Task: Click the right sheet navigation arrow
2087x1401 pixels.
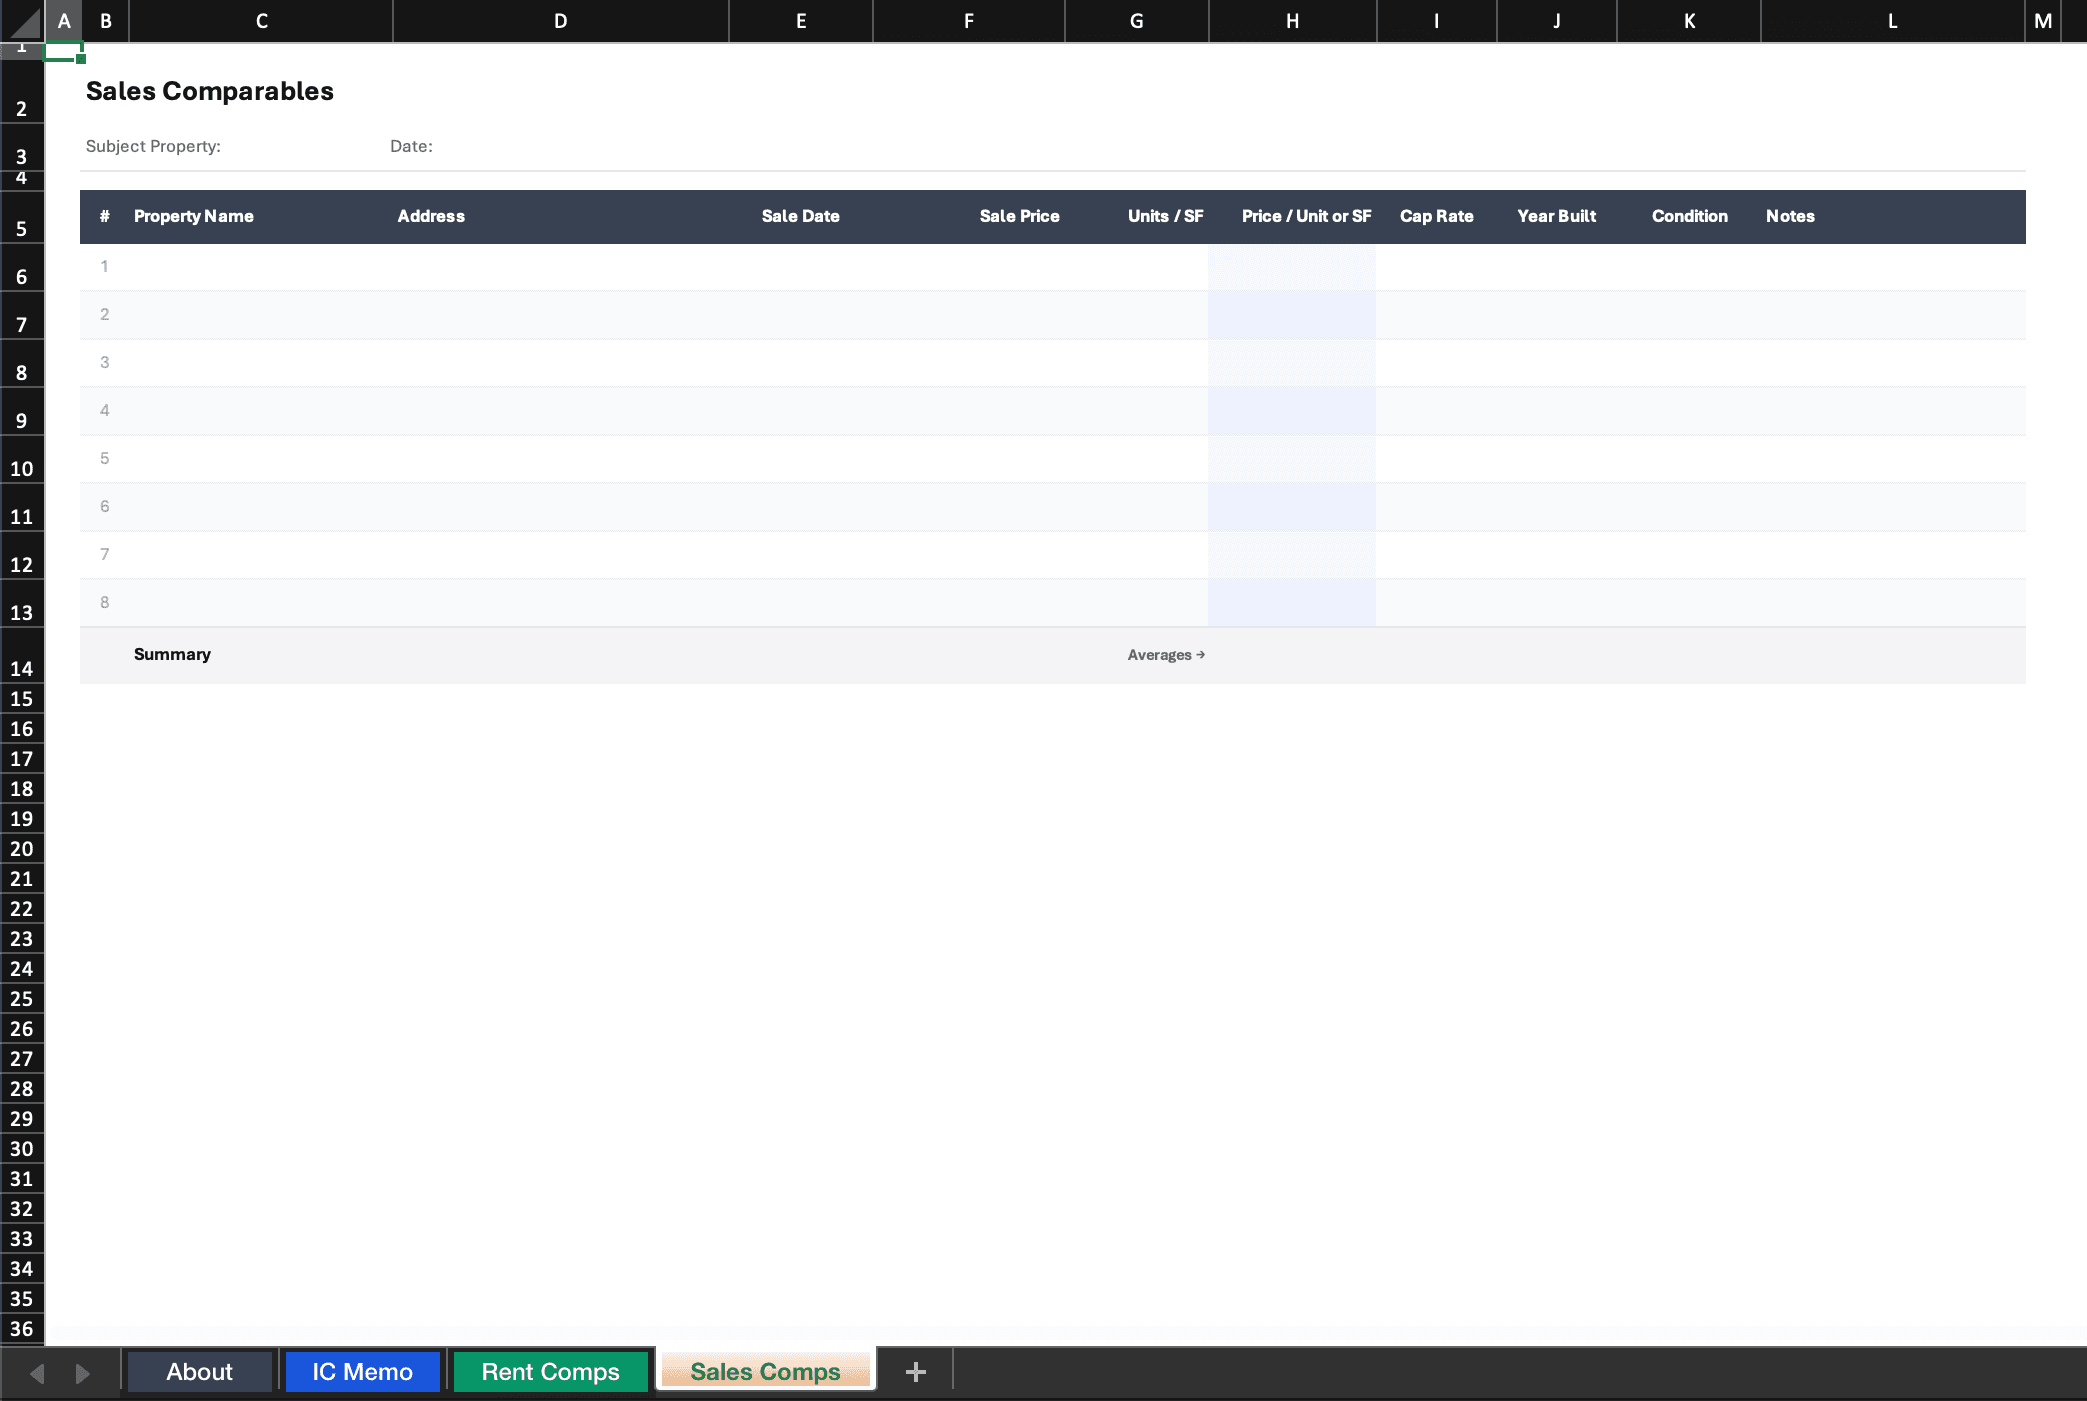Action: [83, 1371]
